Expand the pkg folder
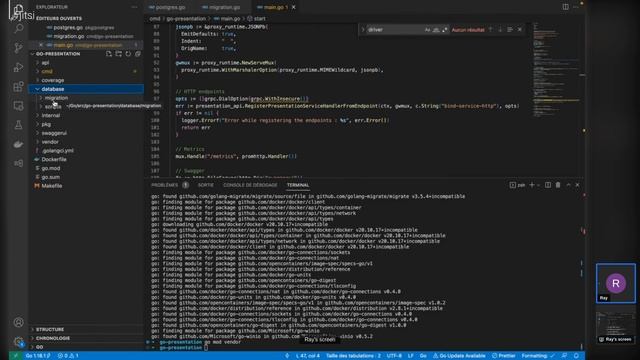The height and width of the screenshot is (360, 640). pyautogui.click(x=46, y=124)
